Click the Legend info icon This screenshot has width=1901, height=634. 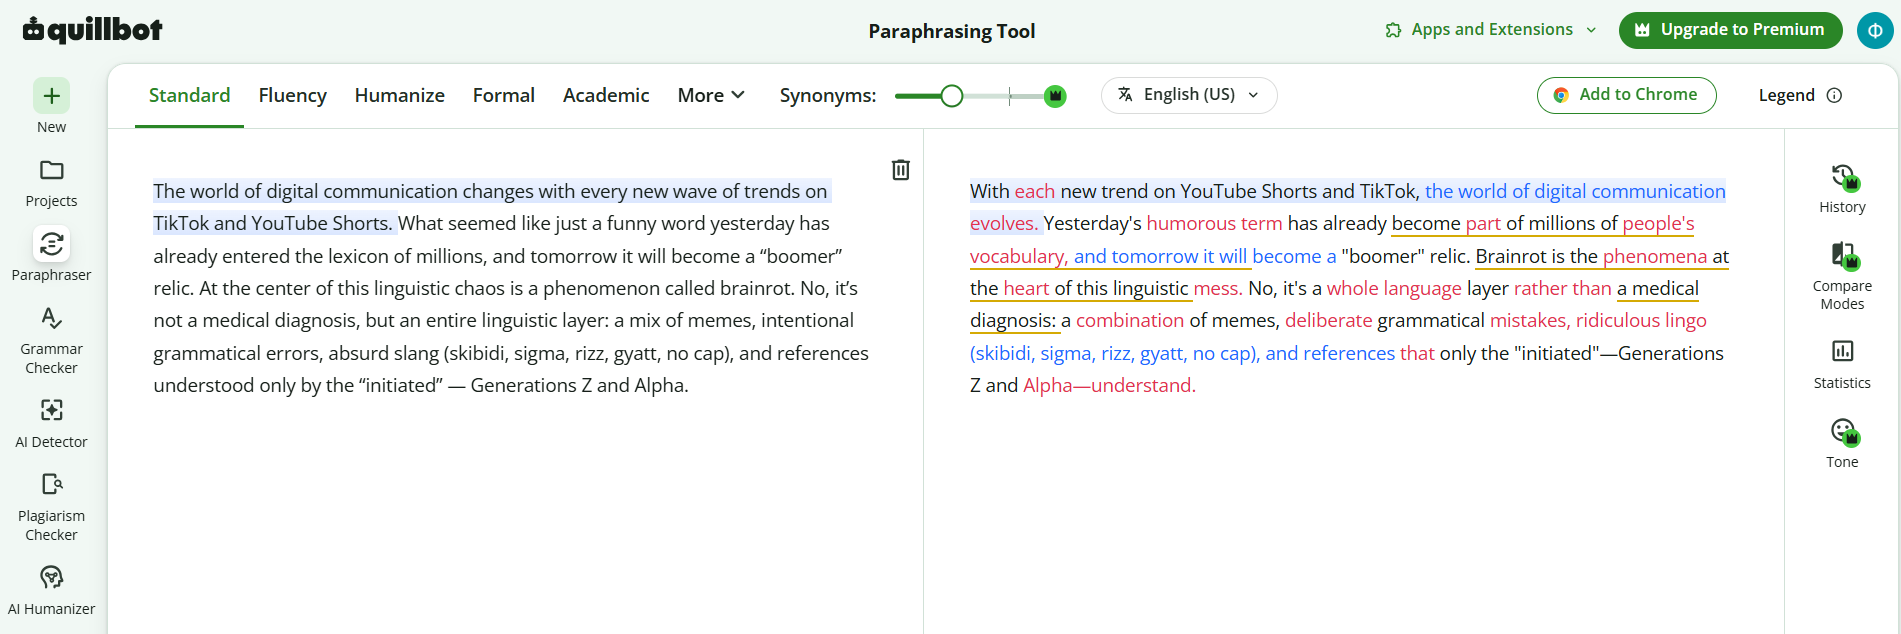1834,95
